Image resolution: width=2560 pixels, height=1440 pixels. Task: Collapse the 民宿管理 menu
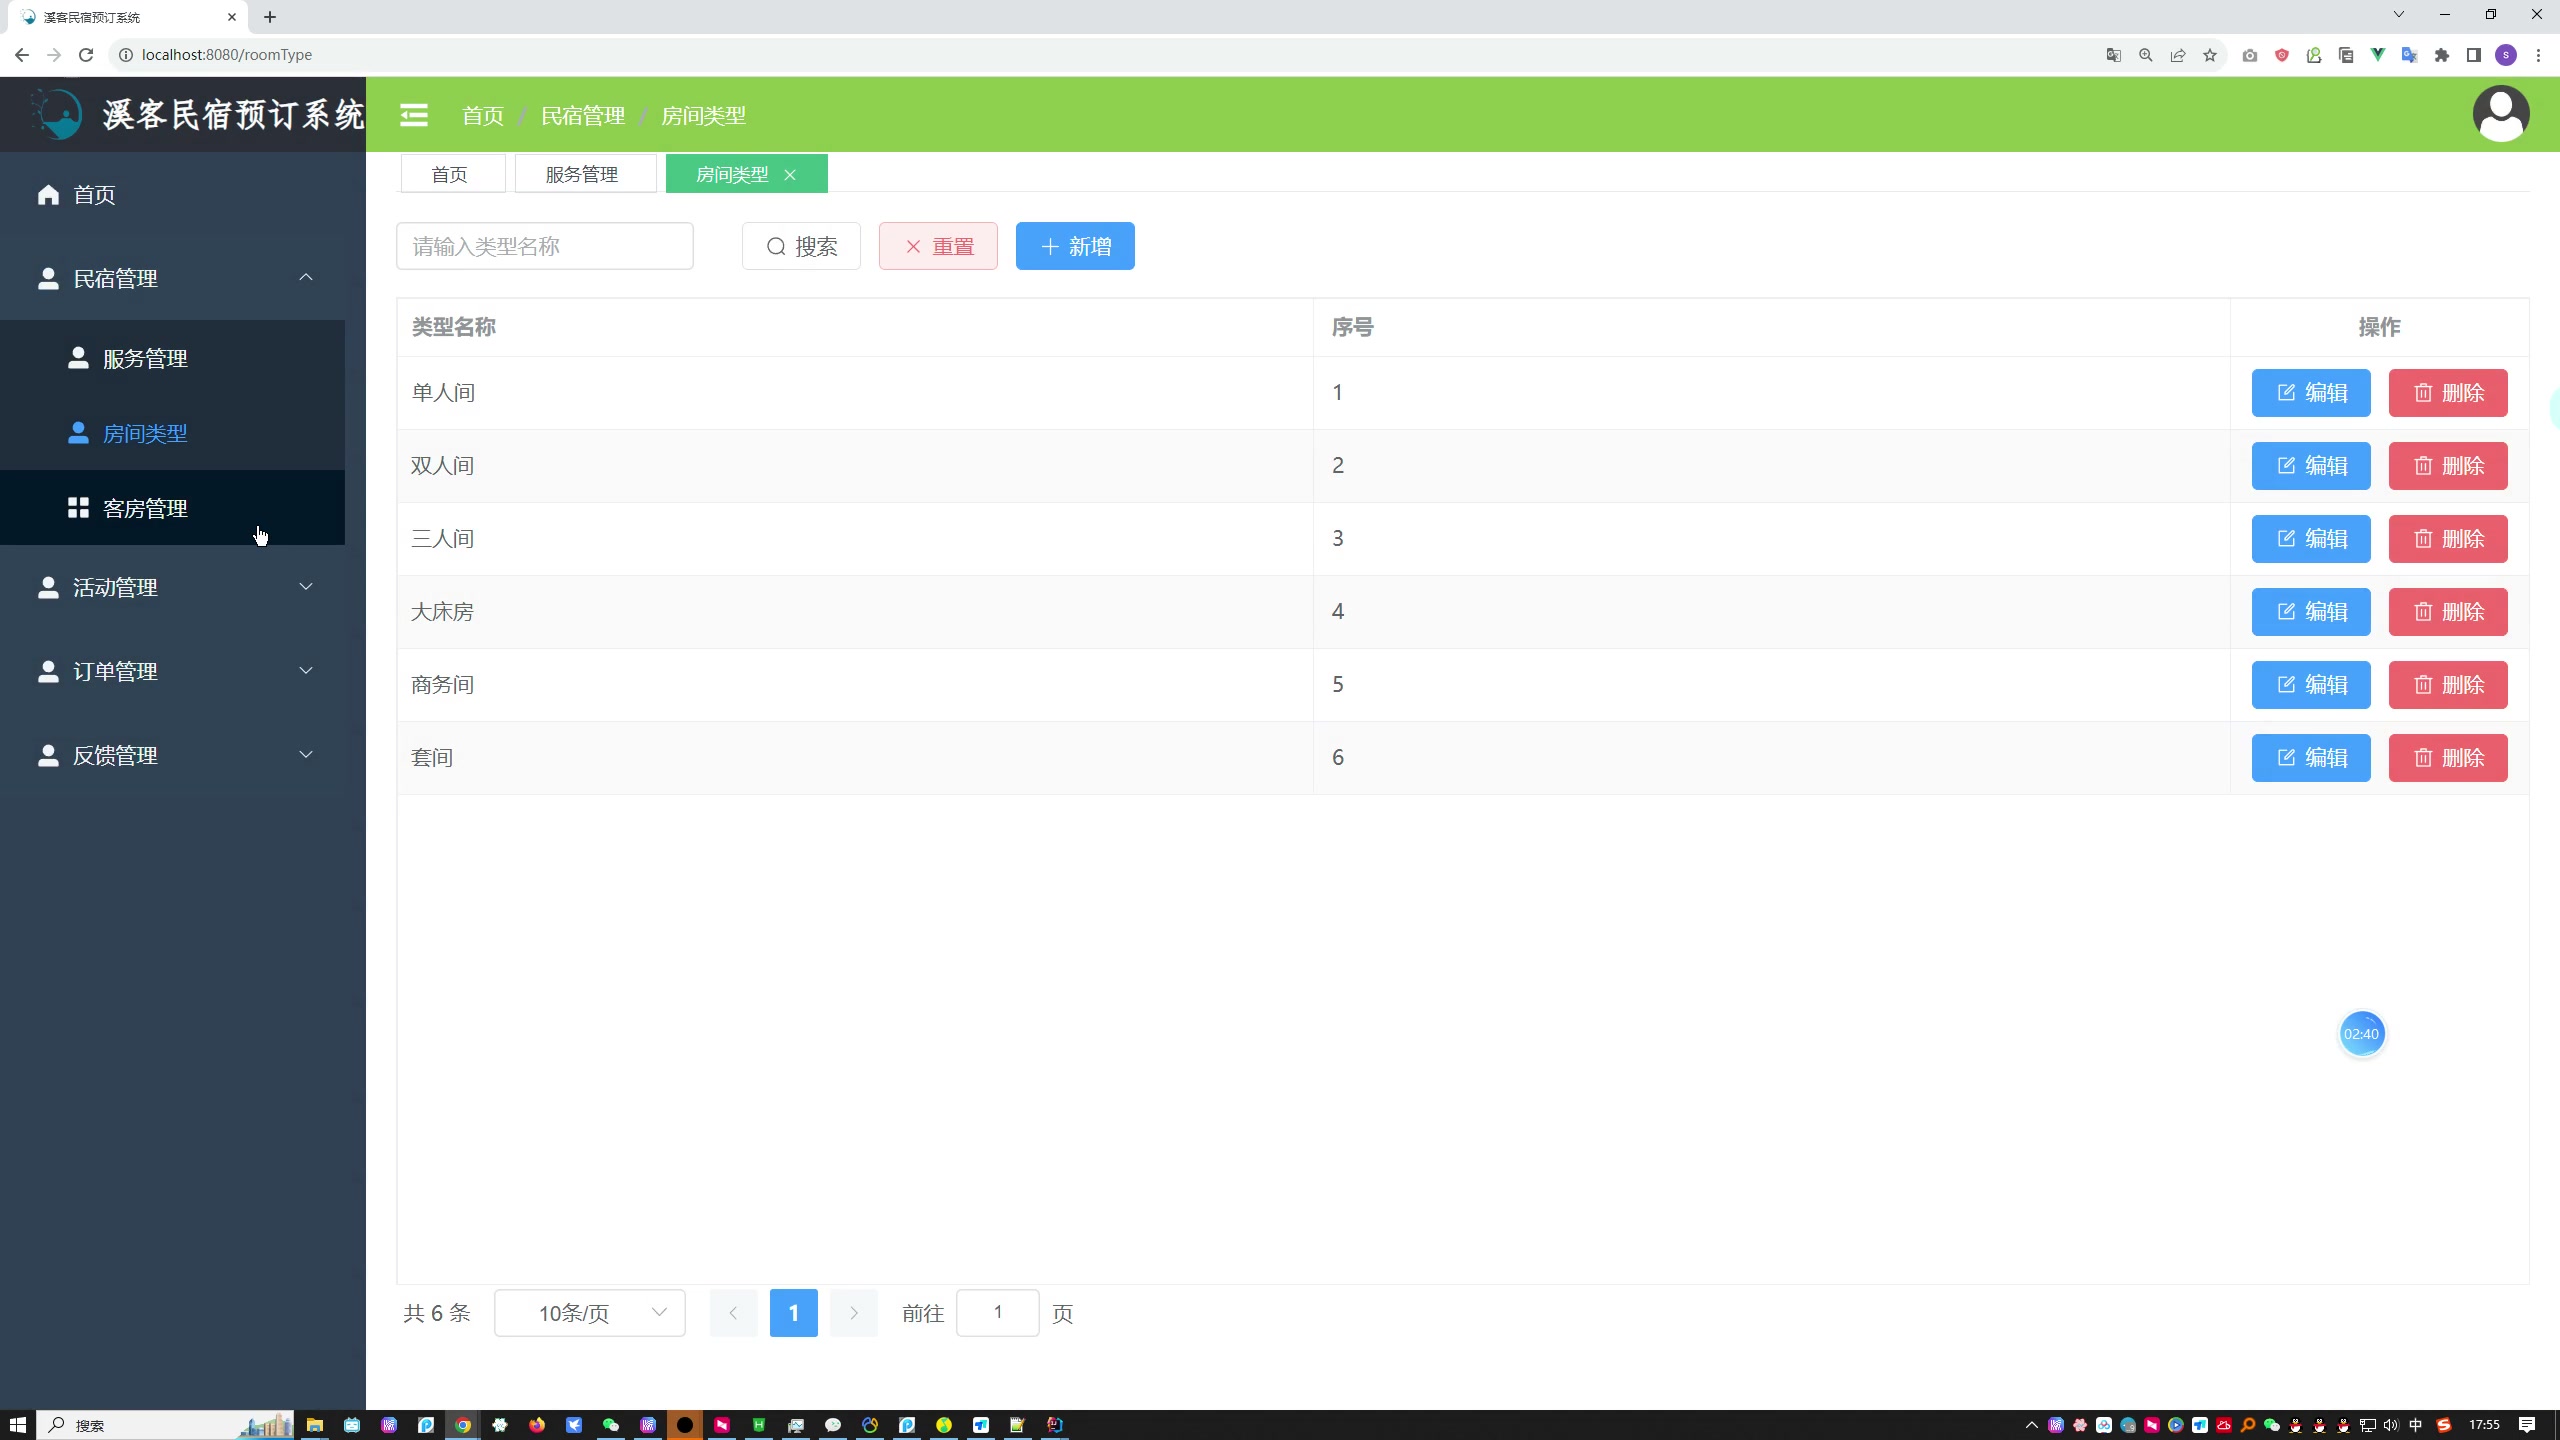coord(172,278)
